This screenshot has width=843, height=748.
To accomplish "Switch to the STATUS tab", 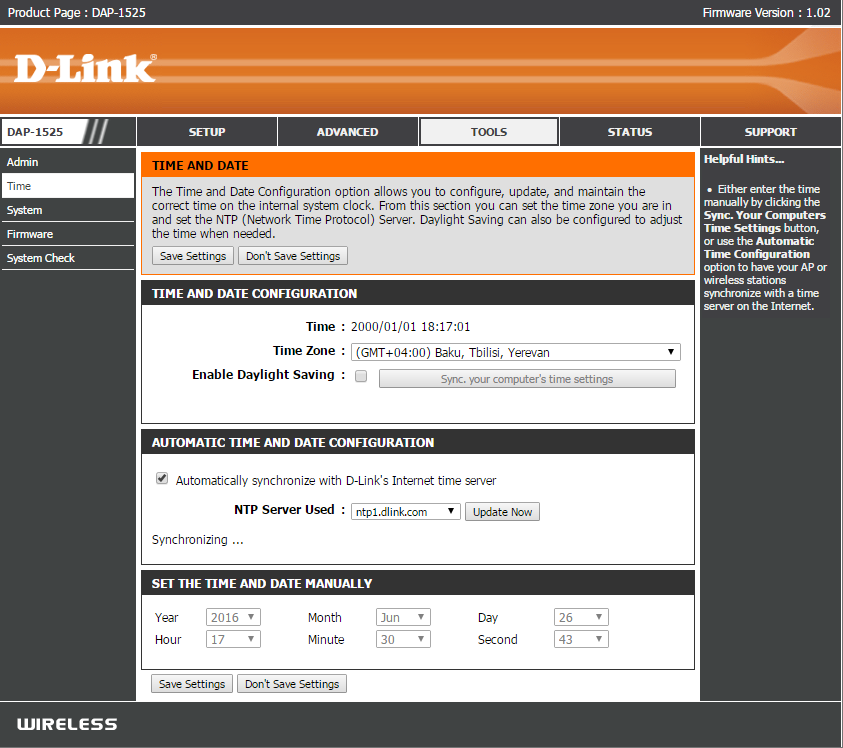I will (x=630, y=132).
